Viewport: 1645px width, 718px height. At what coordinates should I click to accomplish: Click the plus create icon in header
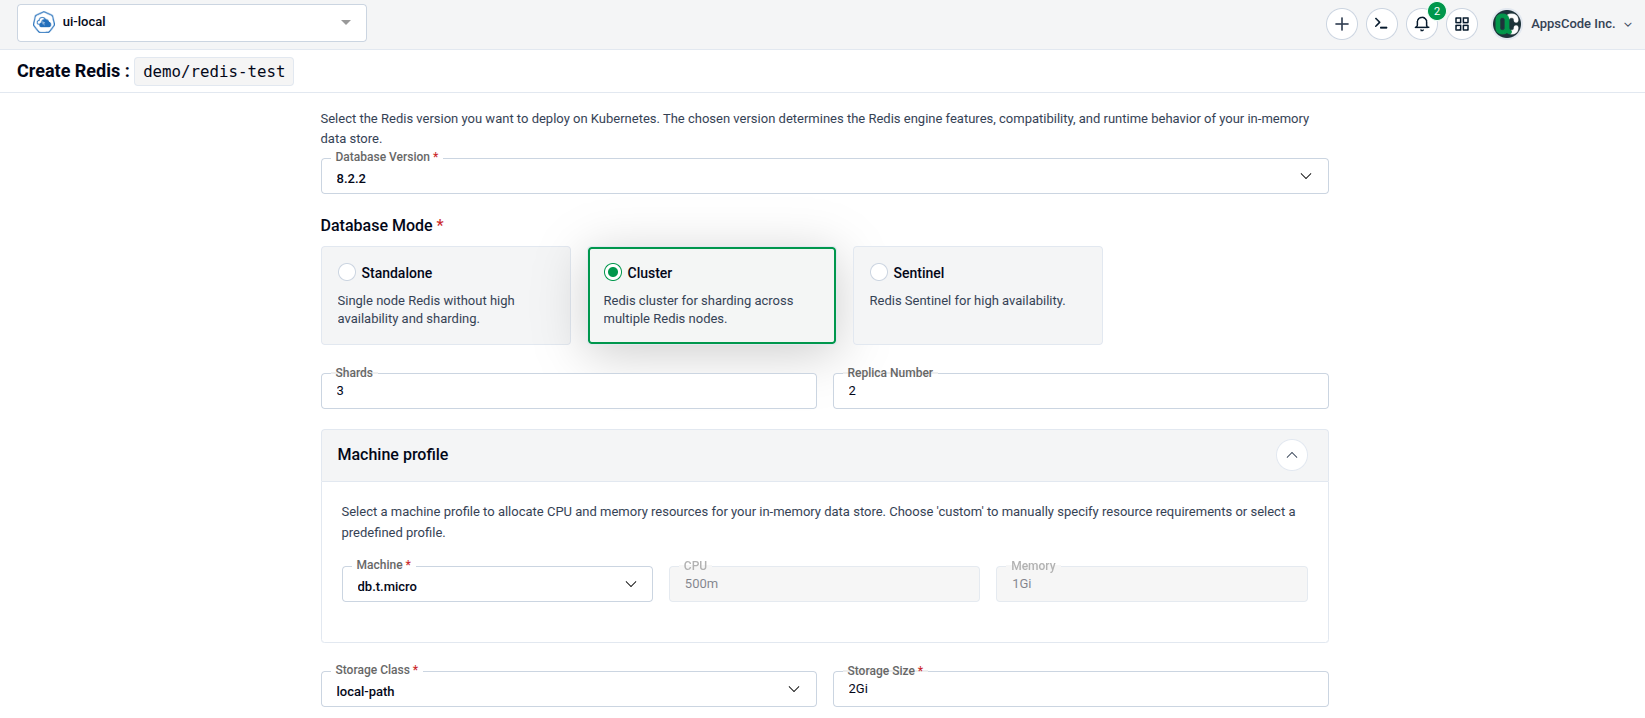click(x=1342, y=24)
